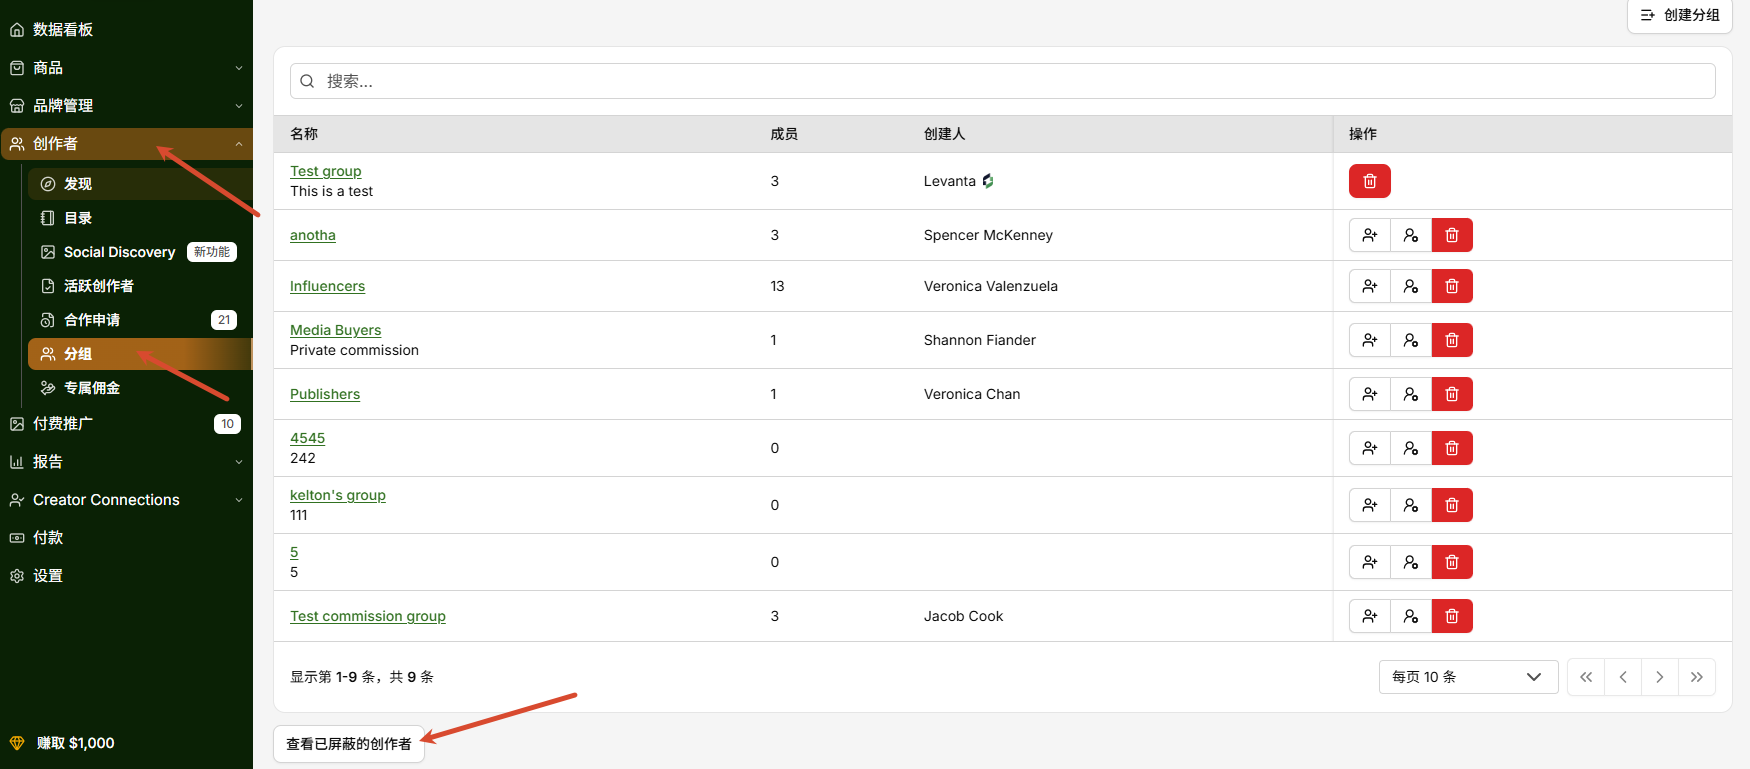This screenshot has width=1750, height=769.
Task: Add member to 4545 group
Action: point(1369,448)
